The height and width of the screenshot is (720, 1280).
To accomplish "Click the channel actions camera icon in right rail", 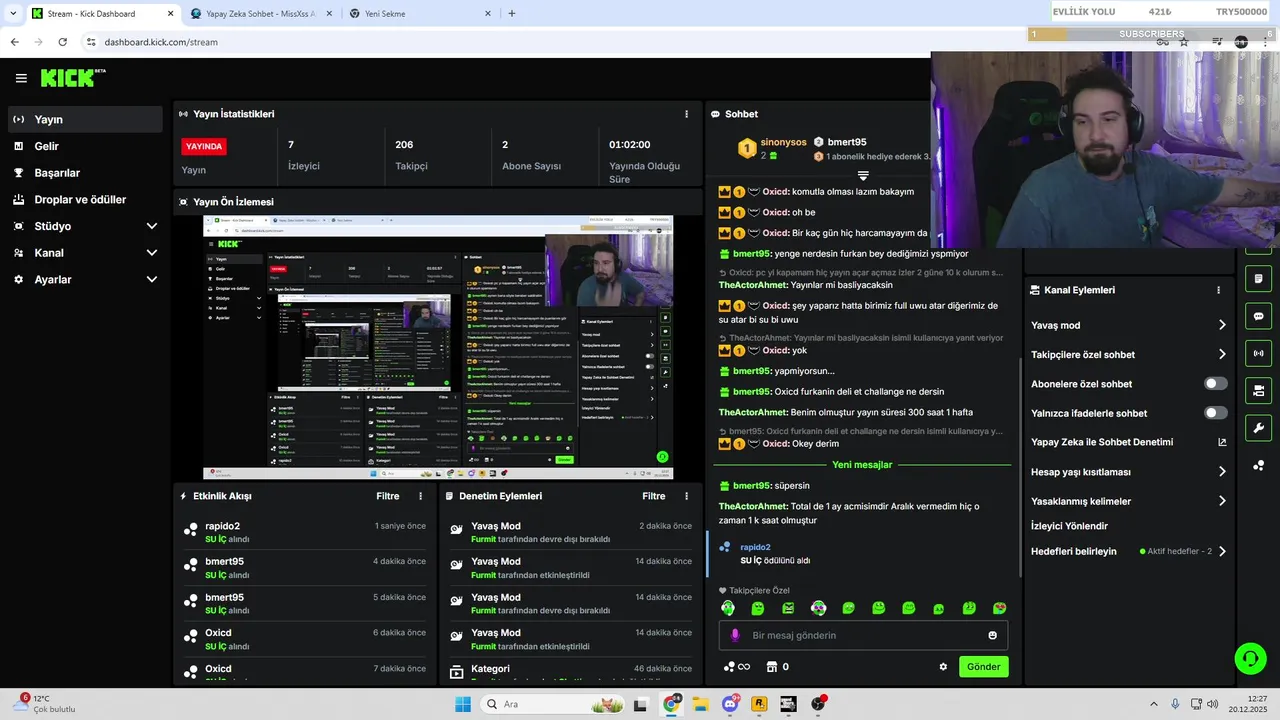I will (x=1258, y=390).
